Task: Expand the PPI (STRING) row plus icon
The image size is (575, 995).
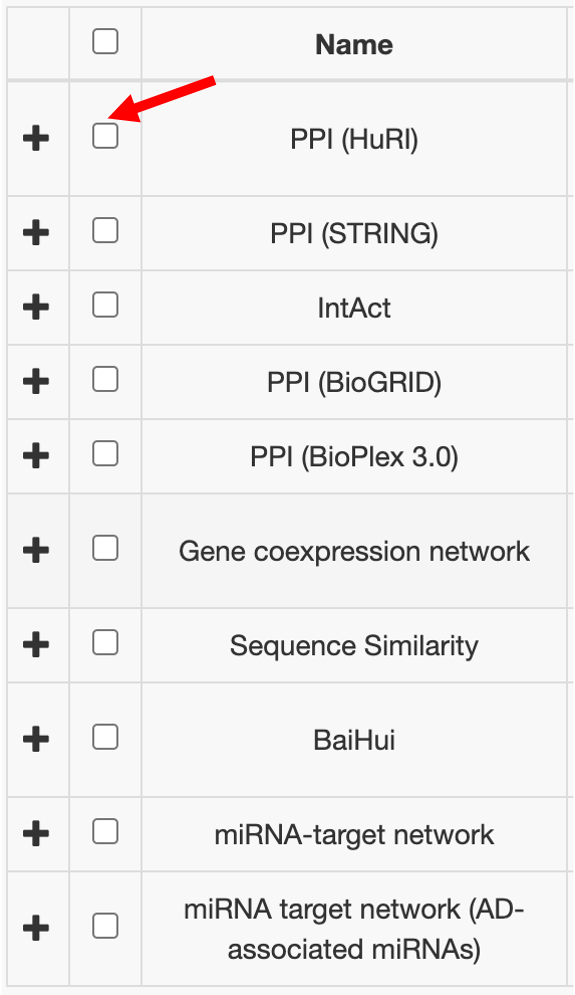Action: (36, 232)
